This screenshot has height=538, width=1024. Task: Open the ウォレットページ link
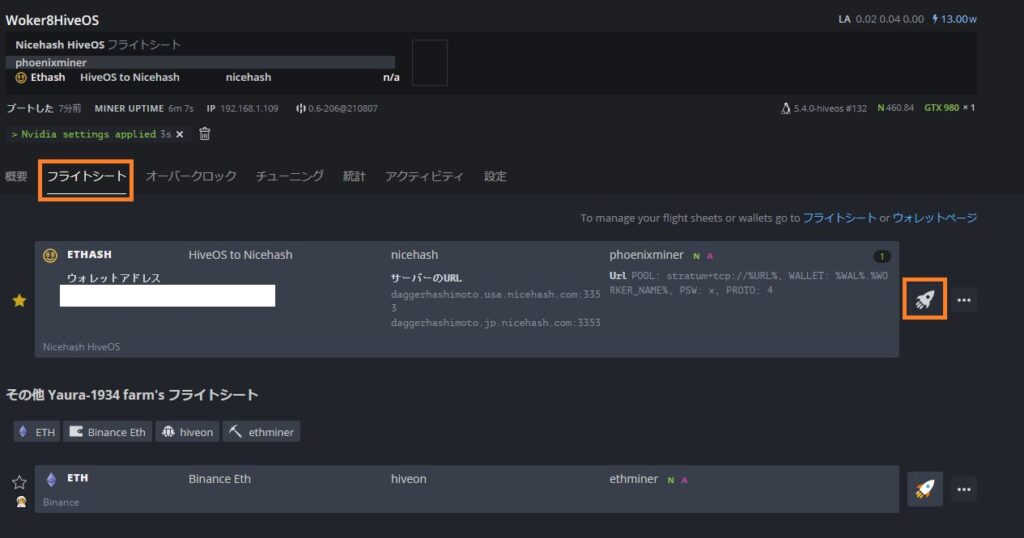coord(935,217)
